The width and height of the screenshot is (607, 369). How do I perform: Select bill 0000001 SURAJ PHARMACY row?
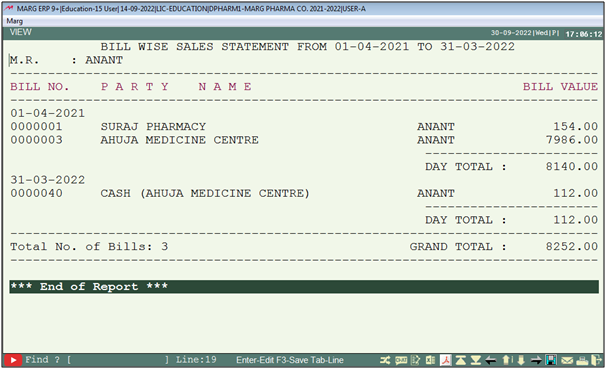pyautogui.click(x=304, y=127)
